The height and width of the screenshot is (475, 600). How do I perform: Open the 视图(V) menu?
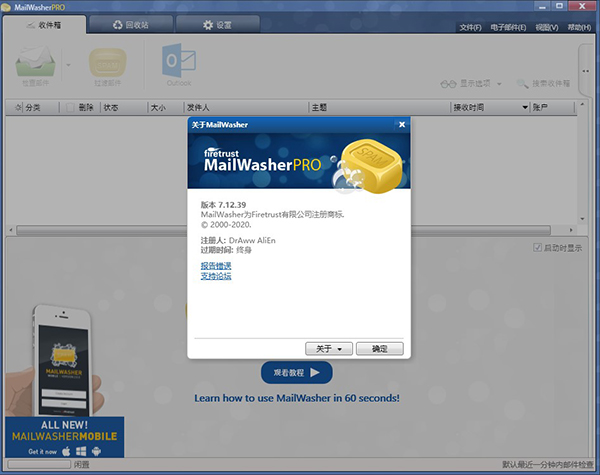[546, 28]
